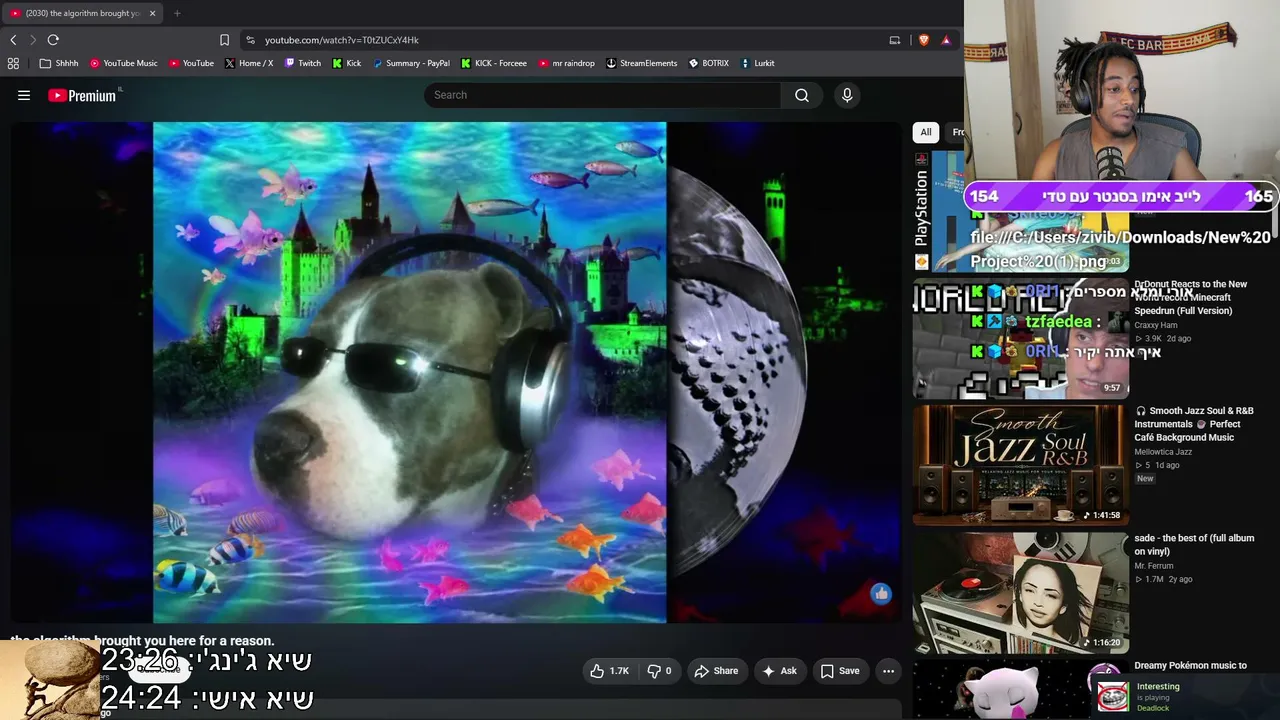Open the cast/media icon in address bar
Viewport: 1280px width, 720px height.
coord(895,40)
